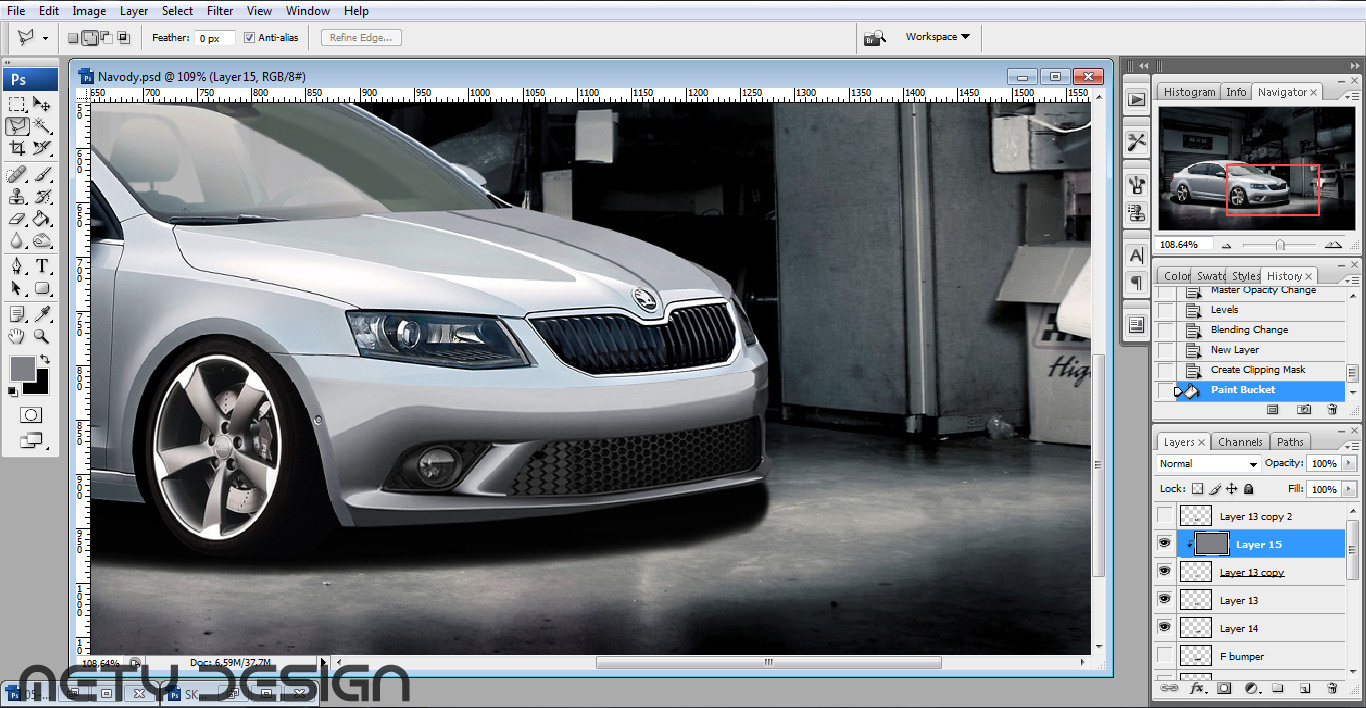The image size is (1366, 708).
Task: Select the Rounded Rectangle shape tool
Action: click(x=42, y=289)
